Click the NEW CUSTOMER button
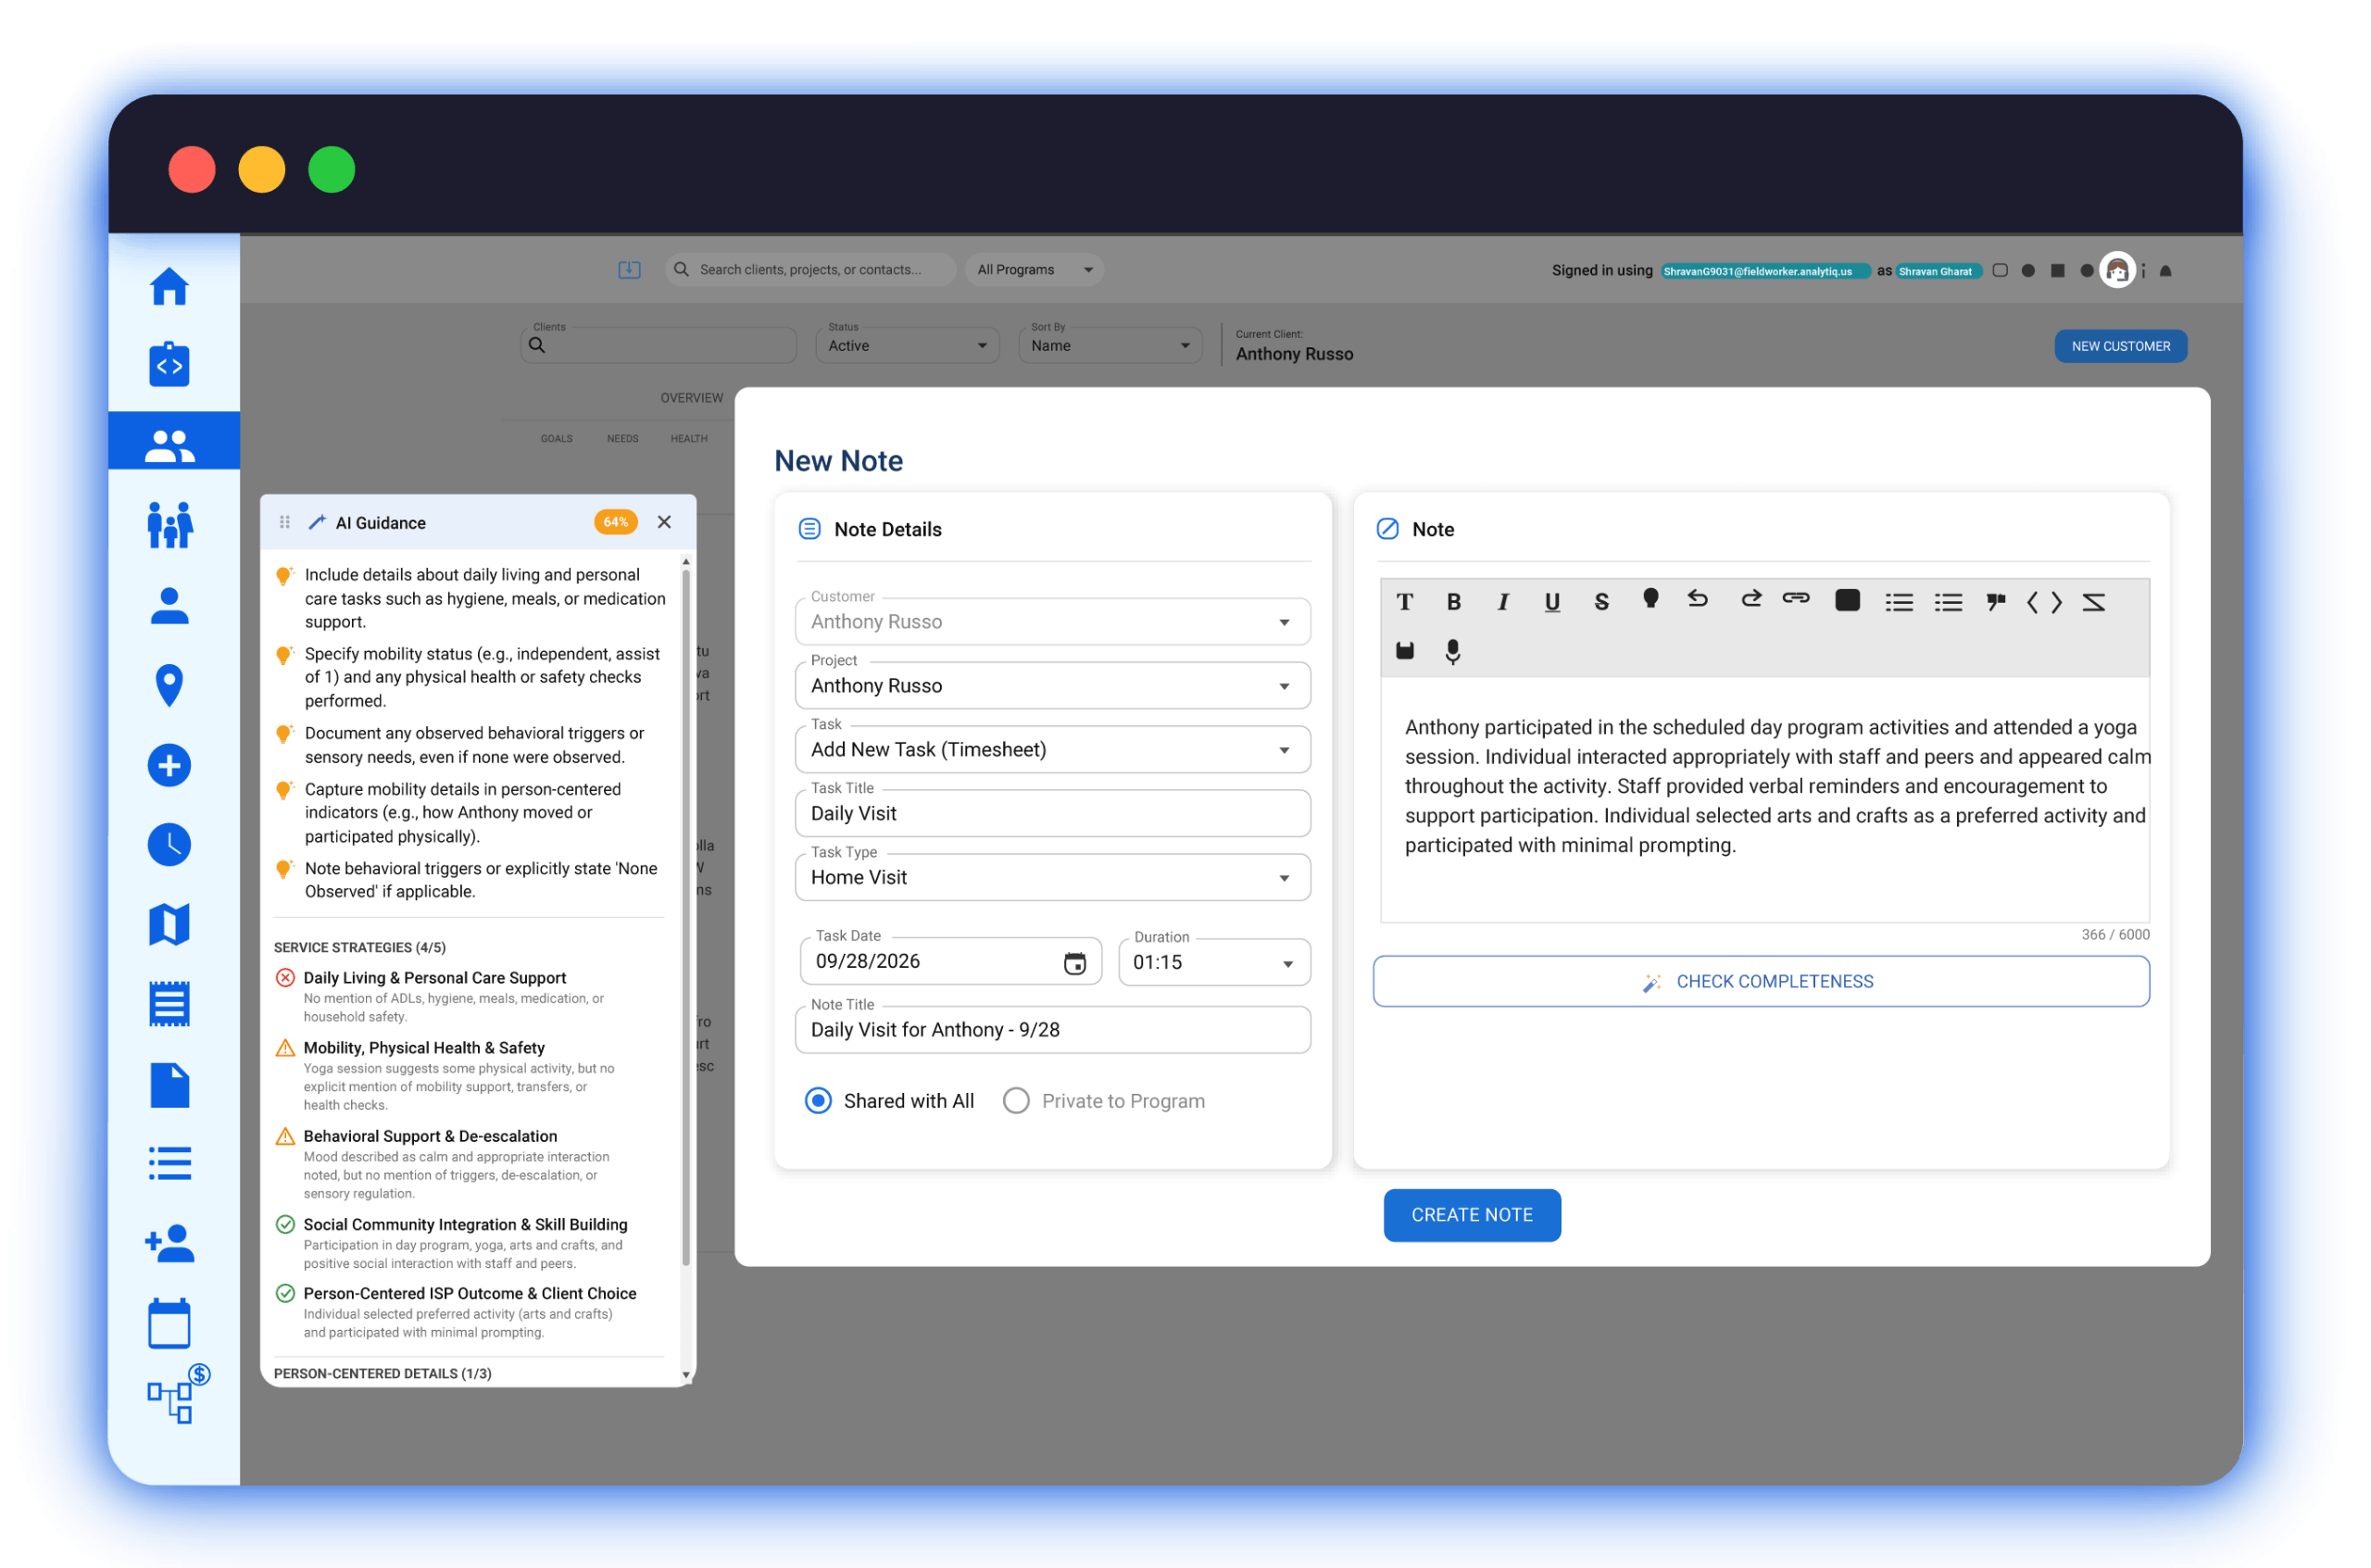2371x1568 pixels. 2120,346
